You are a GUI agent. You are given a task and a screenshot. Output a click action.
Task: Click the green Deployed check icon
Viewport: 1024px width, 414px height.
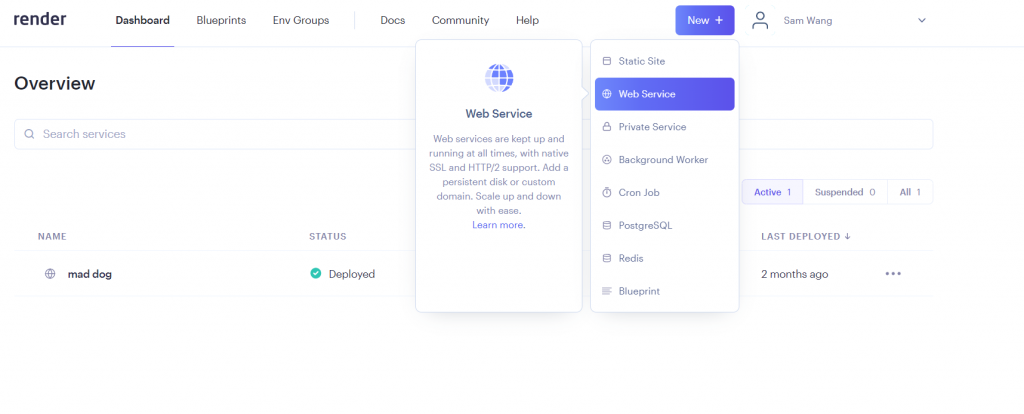(x=316, y=274)
